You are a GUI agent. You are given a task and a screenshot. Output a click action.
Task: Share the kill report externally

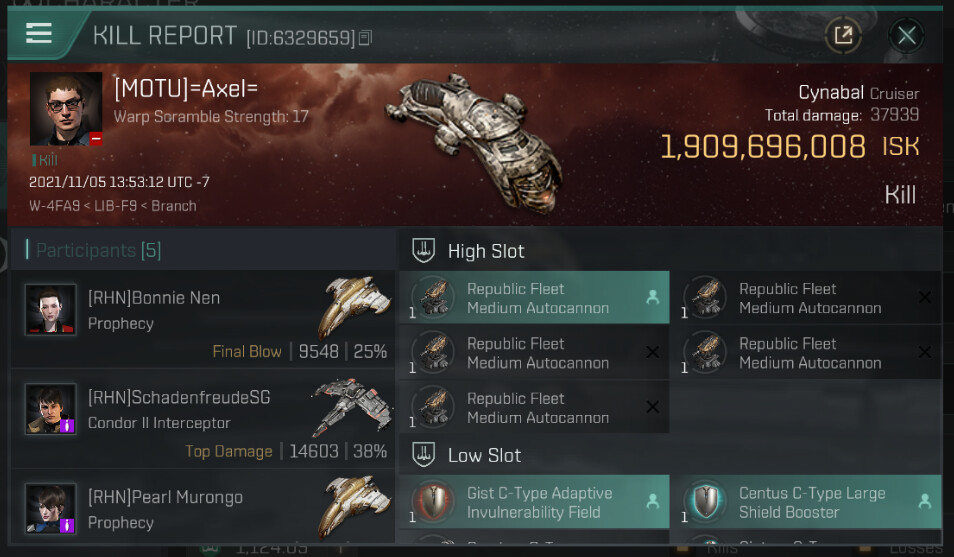[843, 36]
